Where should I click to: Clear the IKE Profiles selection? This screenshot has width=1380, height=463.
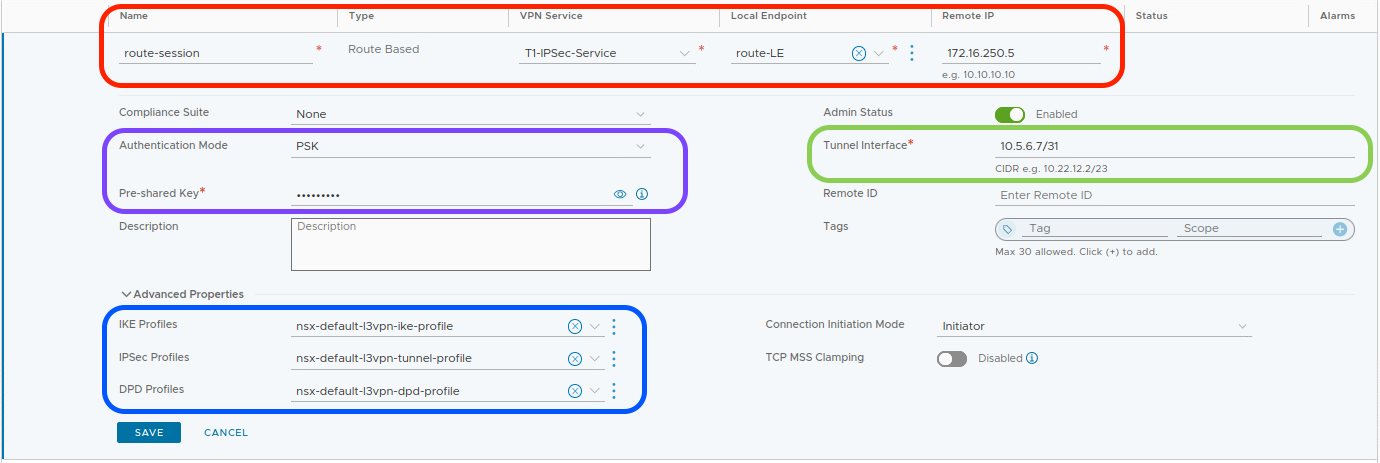575,326
